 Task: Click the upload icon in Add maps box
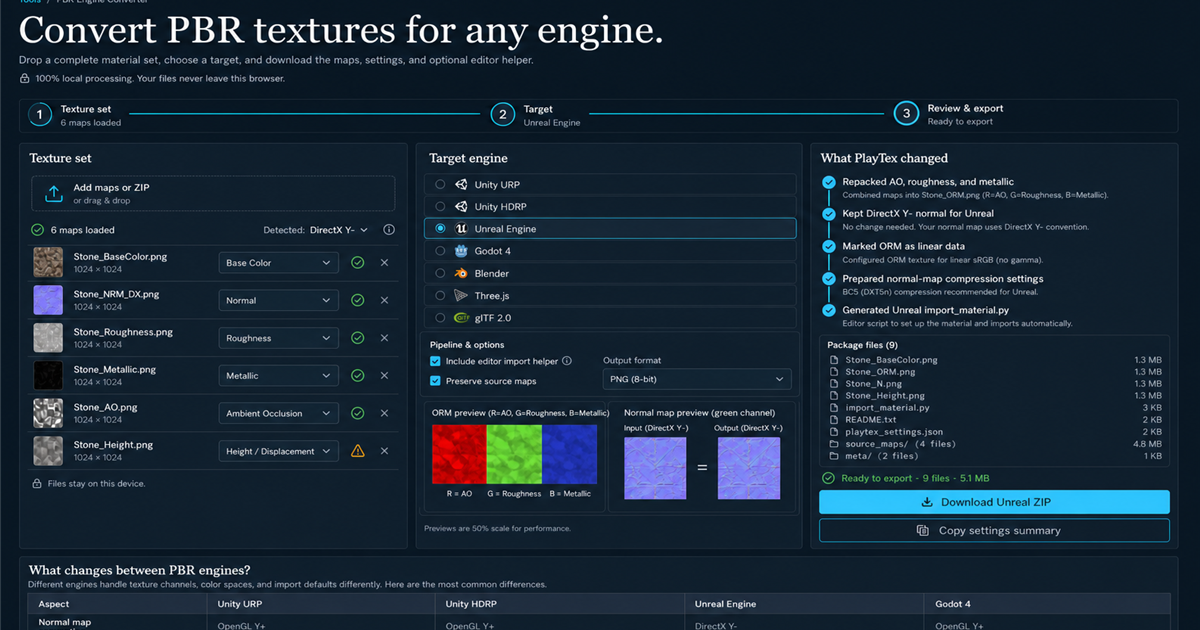[x=54, y=193]
